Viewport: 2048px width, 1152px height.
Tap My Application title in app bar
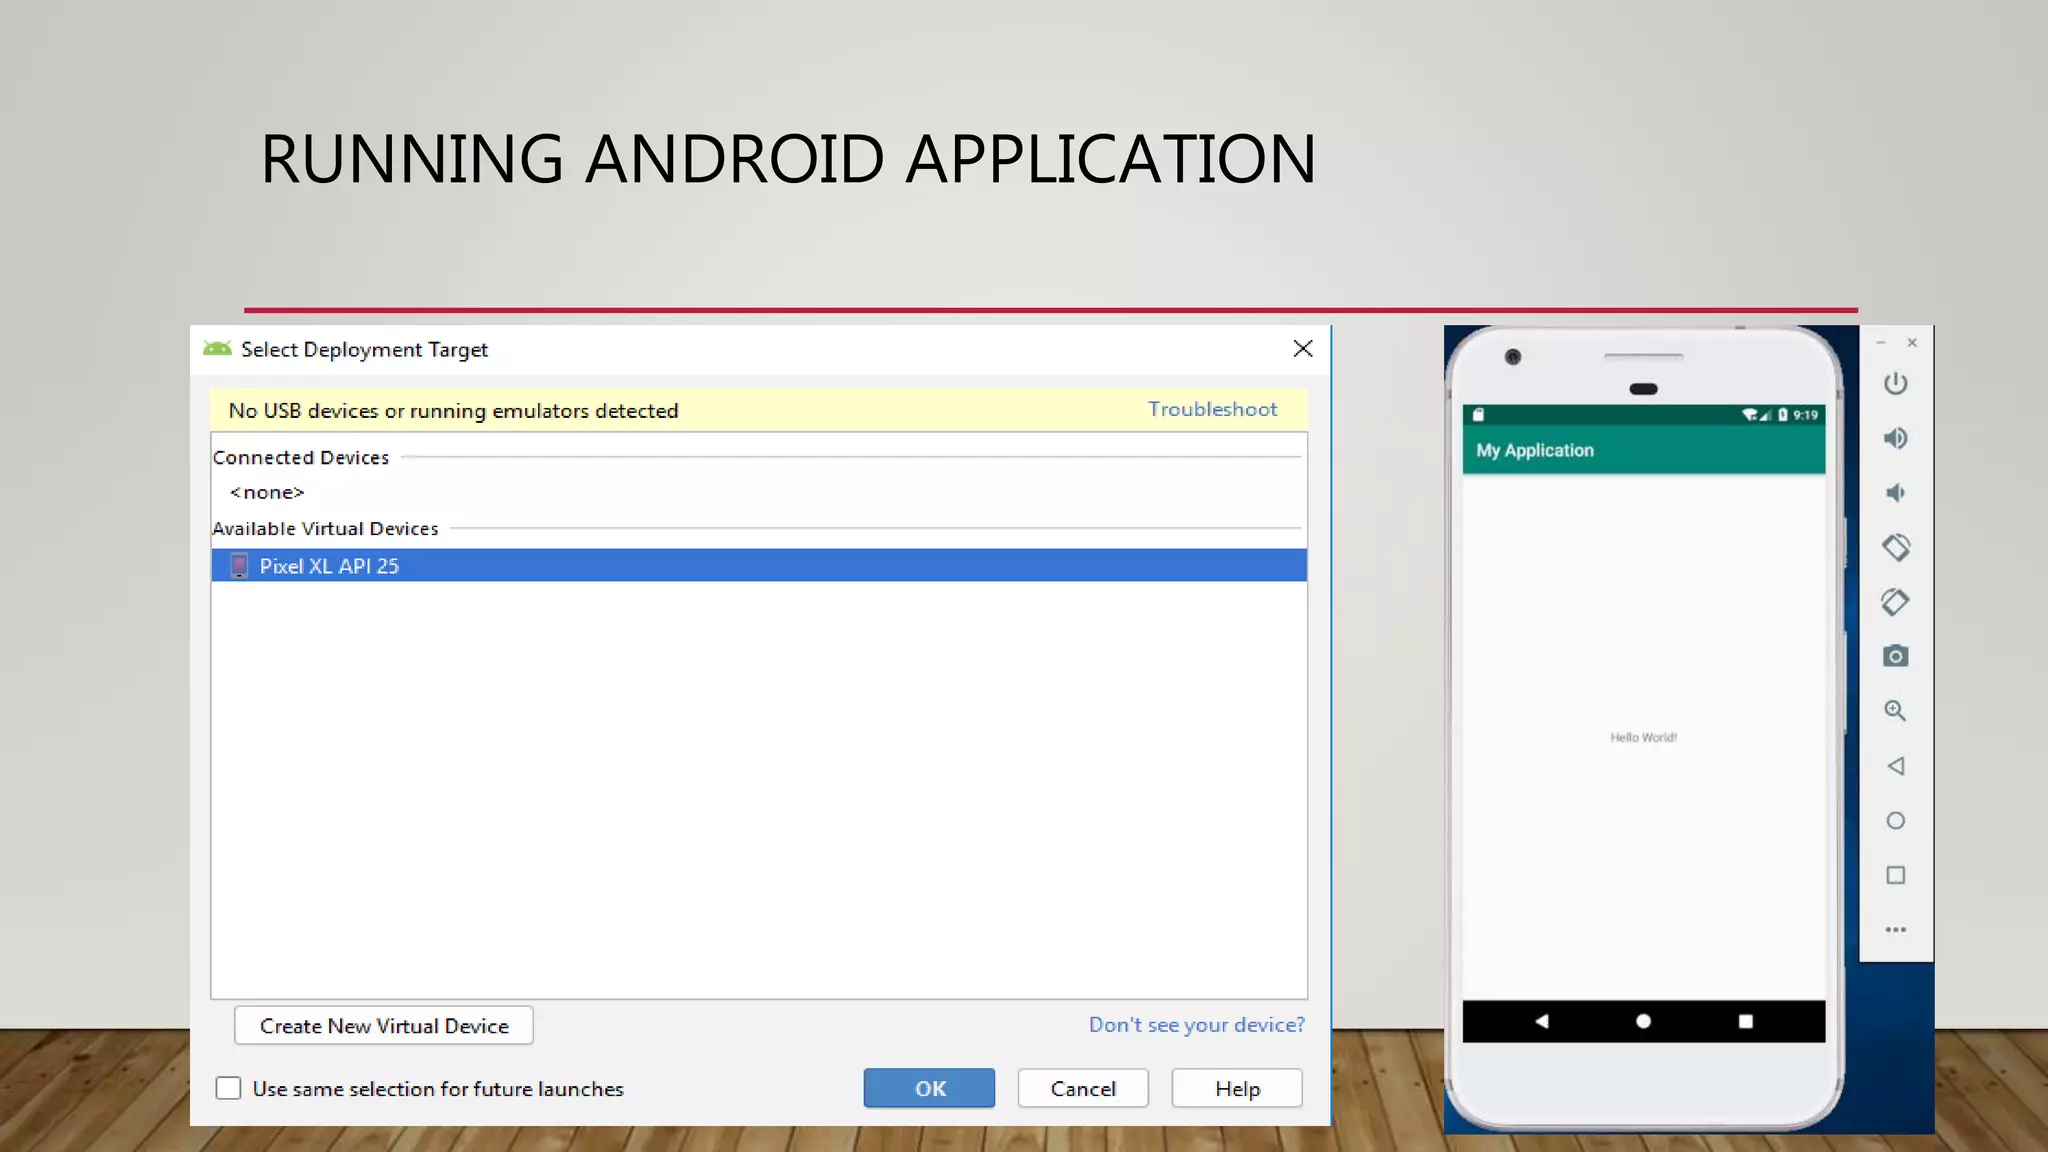[1535, 450]
